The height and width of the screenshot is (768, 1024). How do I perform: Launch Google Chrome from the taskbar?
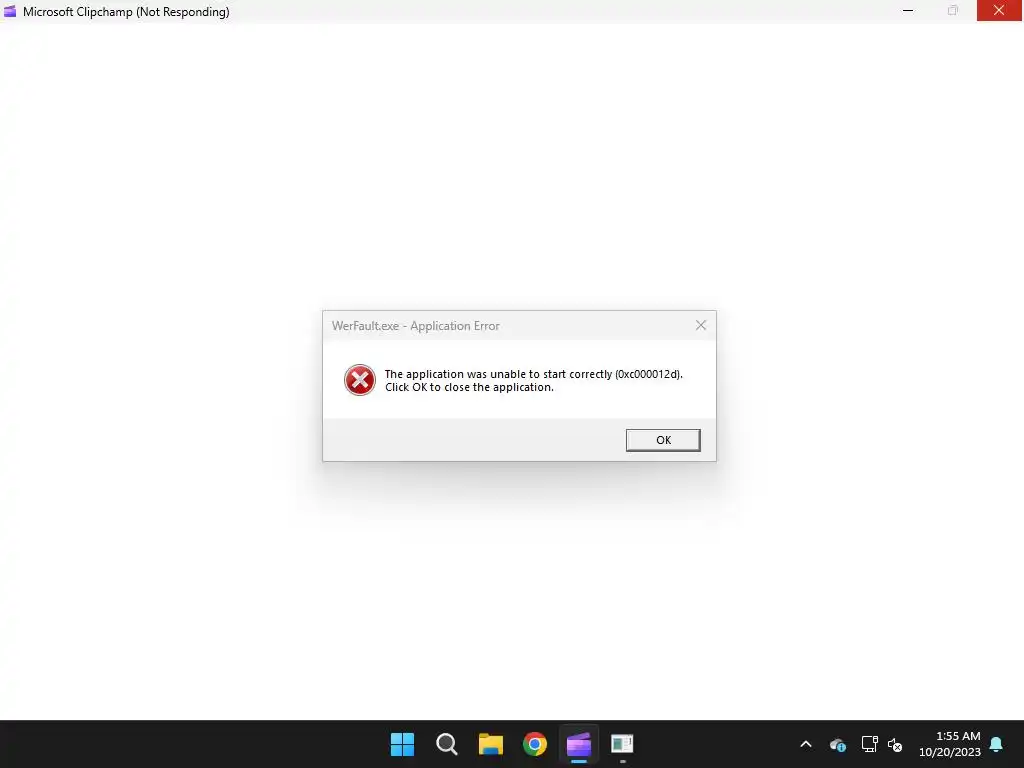(535, 744)
